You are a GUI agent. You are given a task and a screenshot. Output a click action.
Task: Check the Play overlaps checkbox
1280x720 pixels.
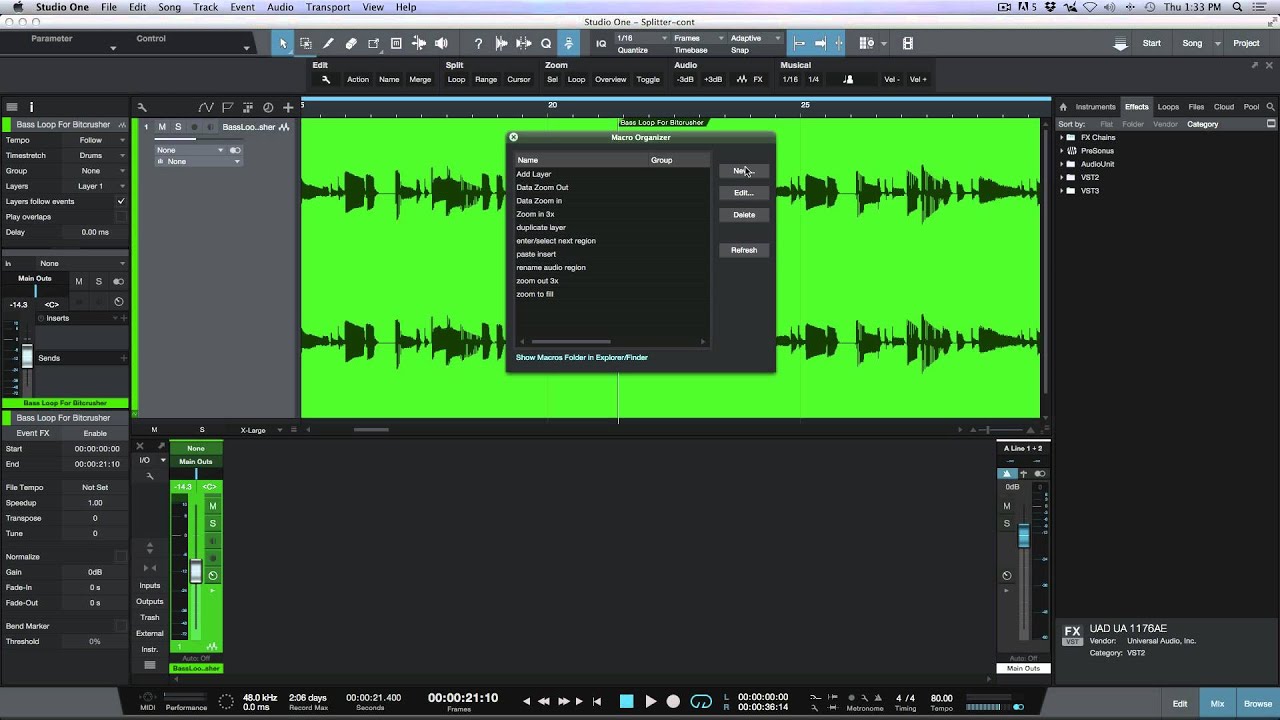(x=121, y=216)
